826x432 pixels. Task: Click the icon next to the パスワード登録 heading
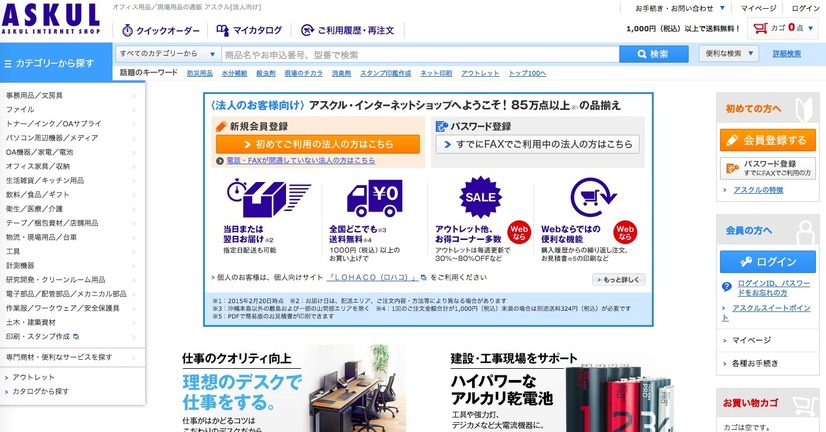(441, 126)
